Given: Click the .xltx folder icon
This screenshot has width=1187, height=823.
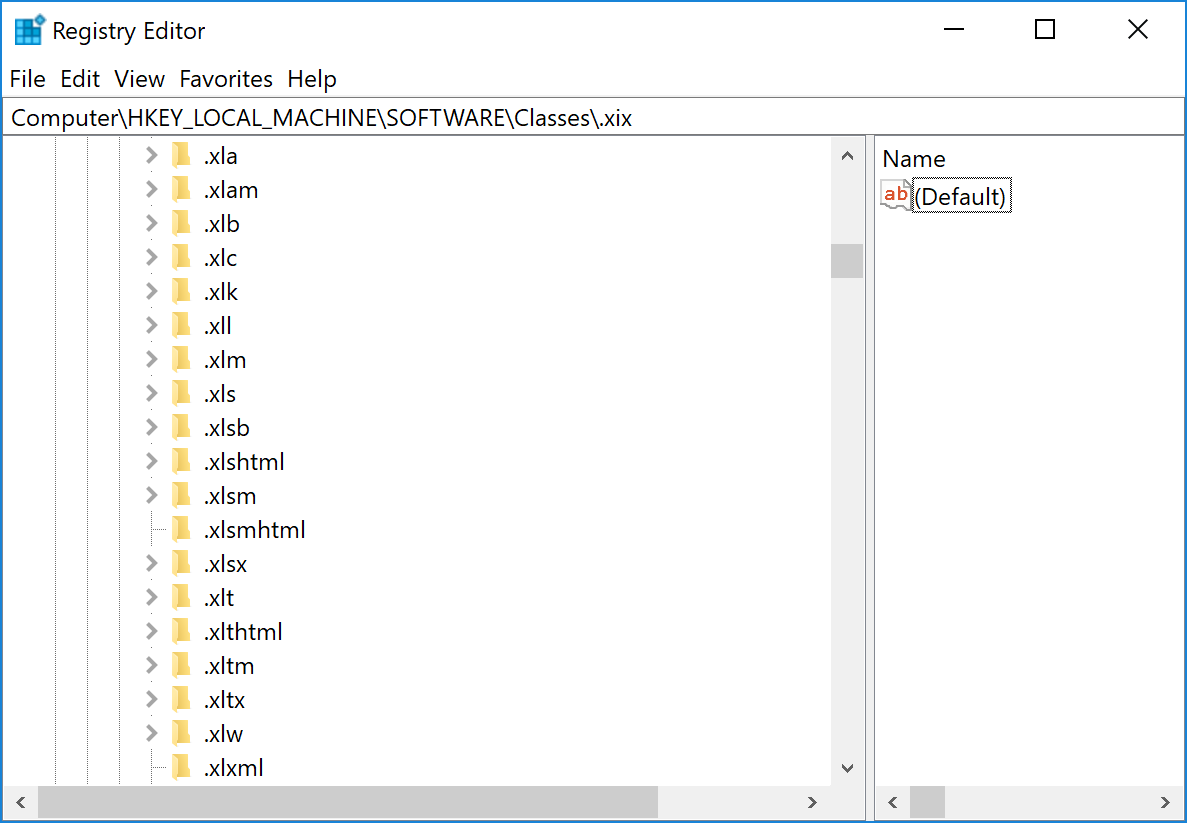Looking at the screenshot, I should coord(181,700).
